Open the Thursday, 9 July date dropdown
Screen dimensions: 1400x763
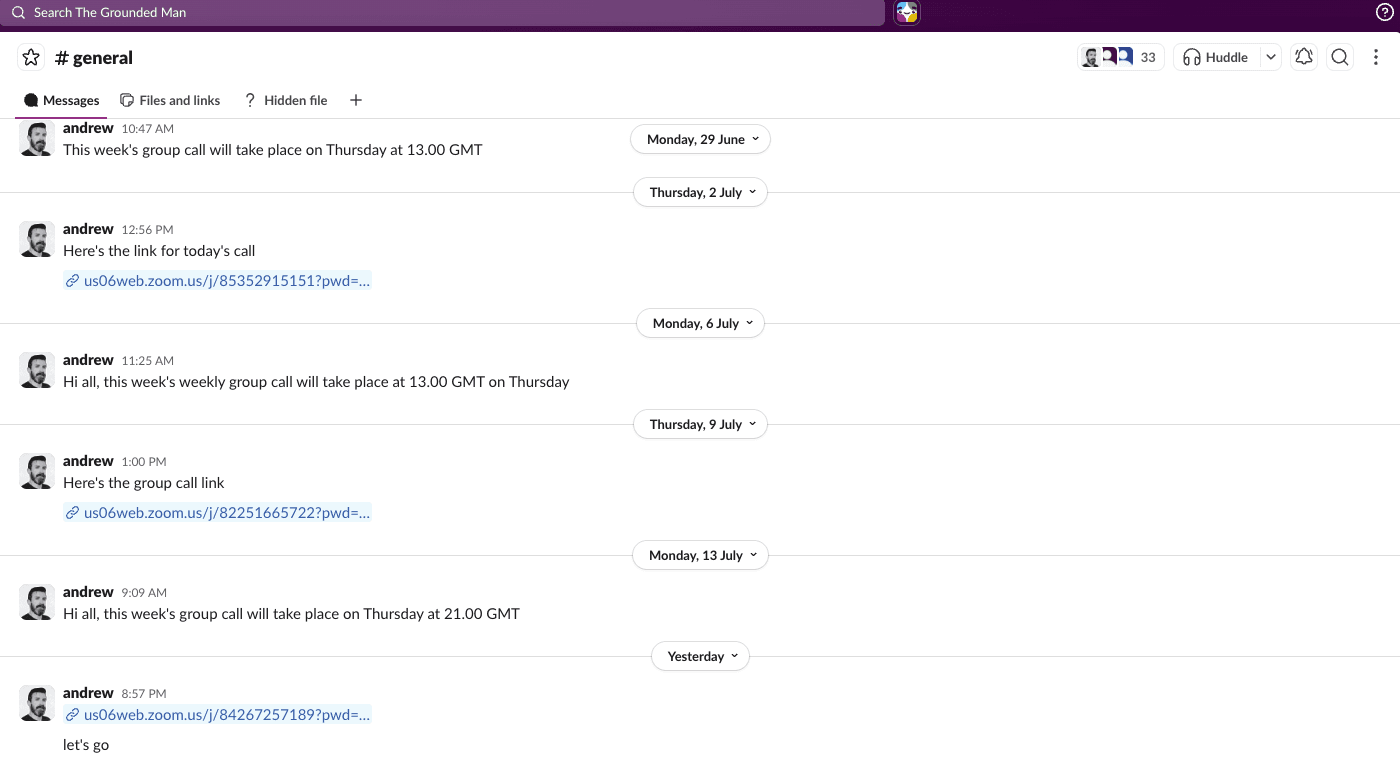pyautogui.click(x=700, y=424)
